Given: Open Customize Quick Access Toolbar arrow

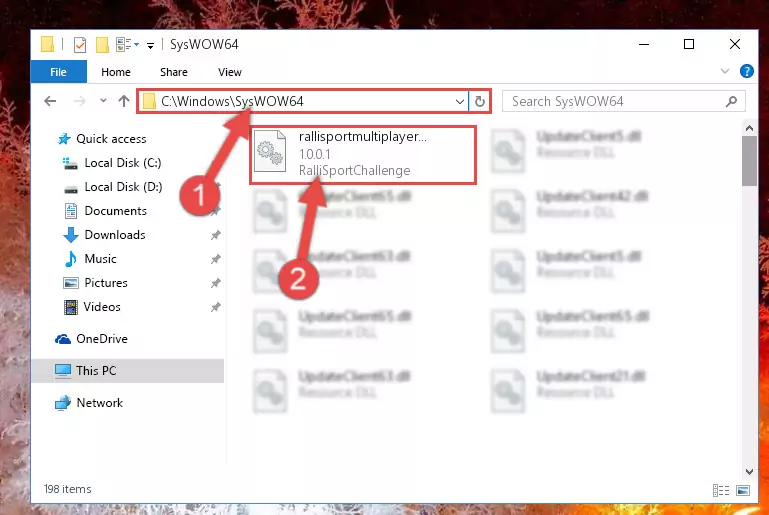Looking at the screenshot, I should tap(151, 45).
